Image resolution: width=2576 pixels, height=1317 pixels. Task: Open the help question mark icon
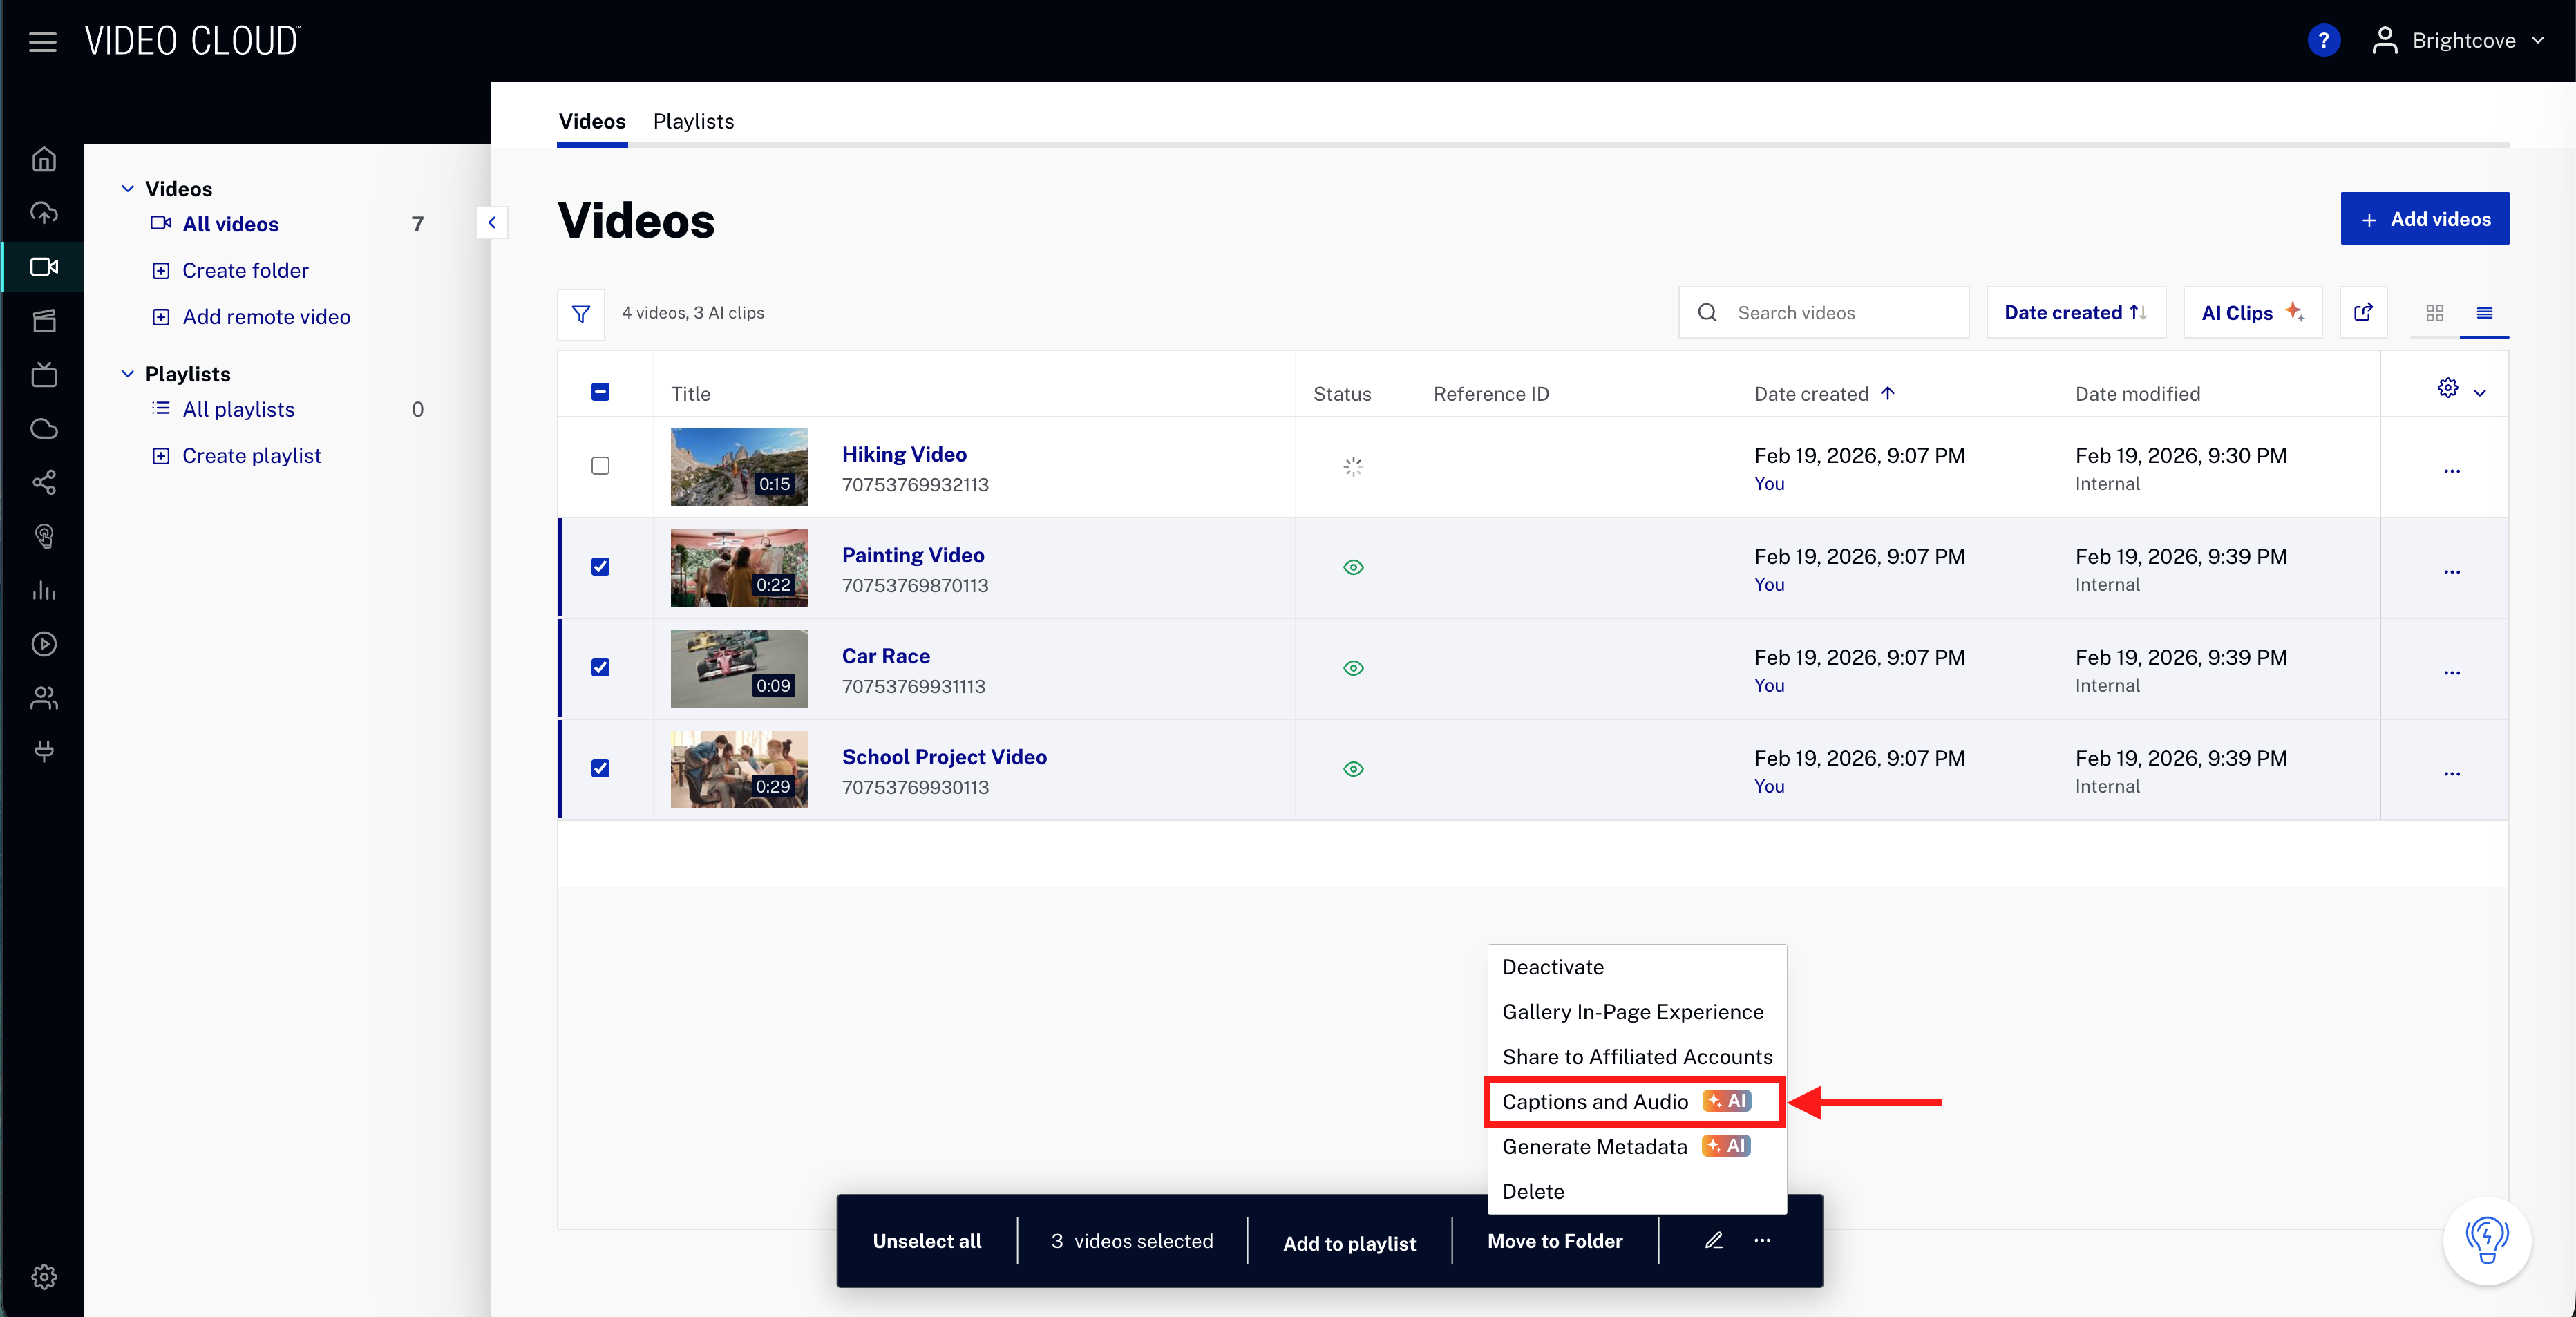tap(2323, 41)
